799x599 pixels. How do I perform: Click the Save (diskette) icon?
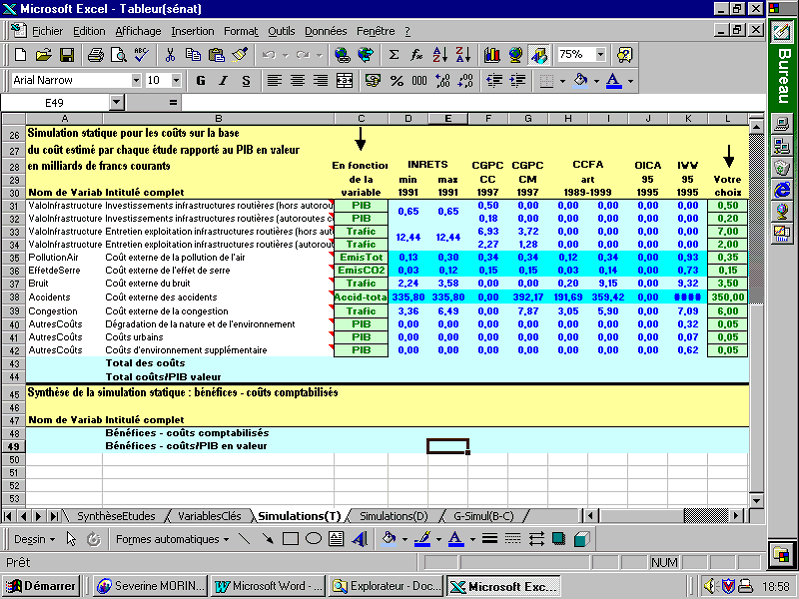pyautogui.click(x=67, y=55)
